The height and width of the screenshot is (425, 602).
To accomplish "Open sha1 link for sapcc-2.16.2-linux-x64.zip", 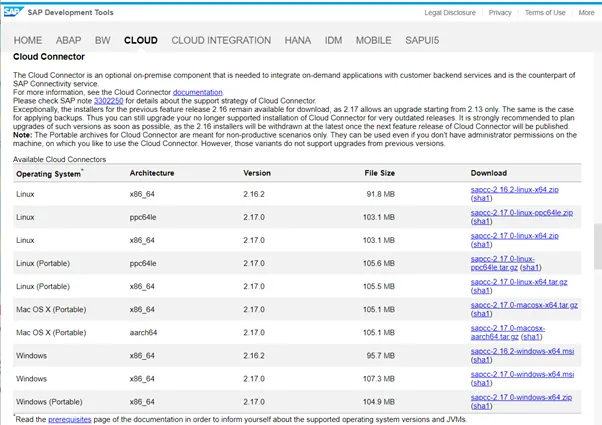I will click(481, 198).
